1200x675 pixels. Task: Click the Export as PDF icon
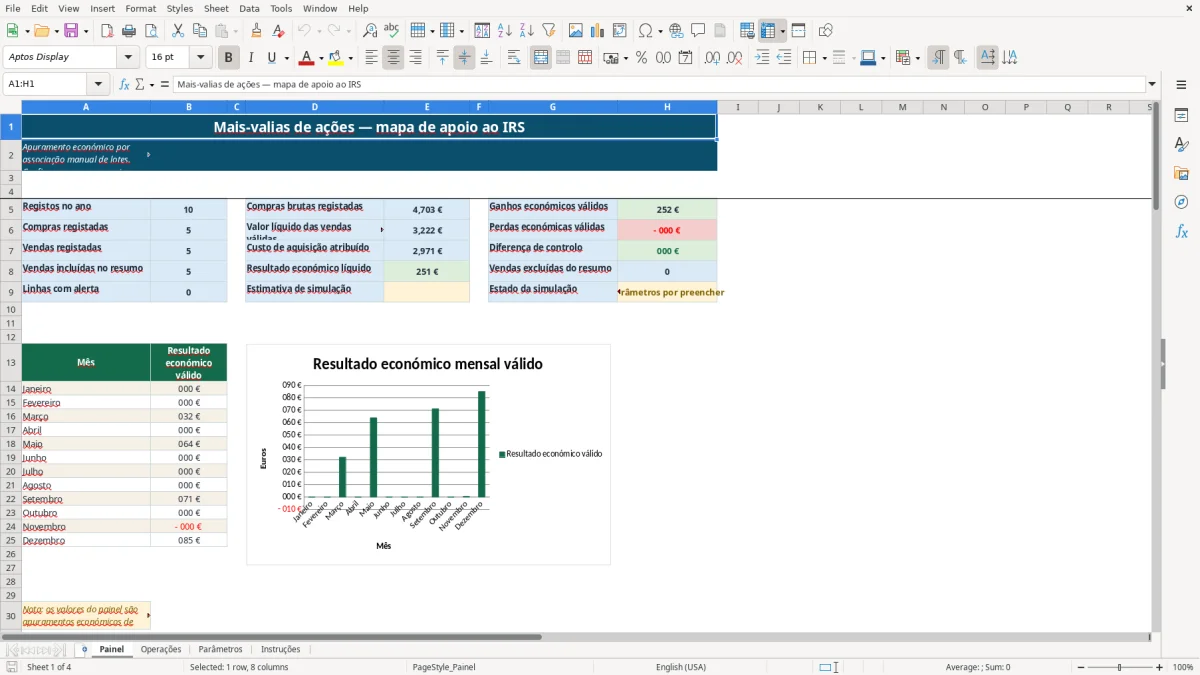click(107, 31)
